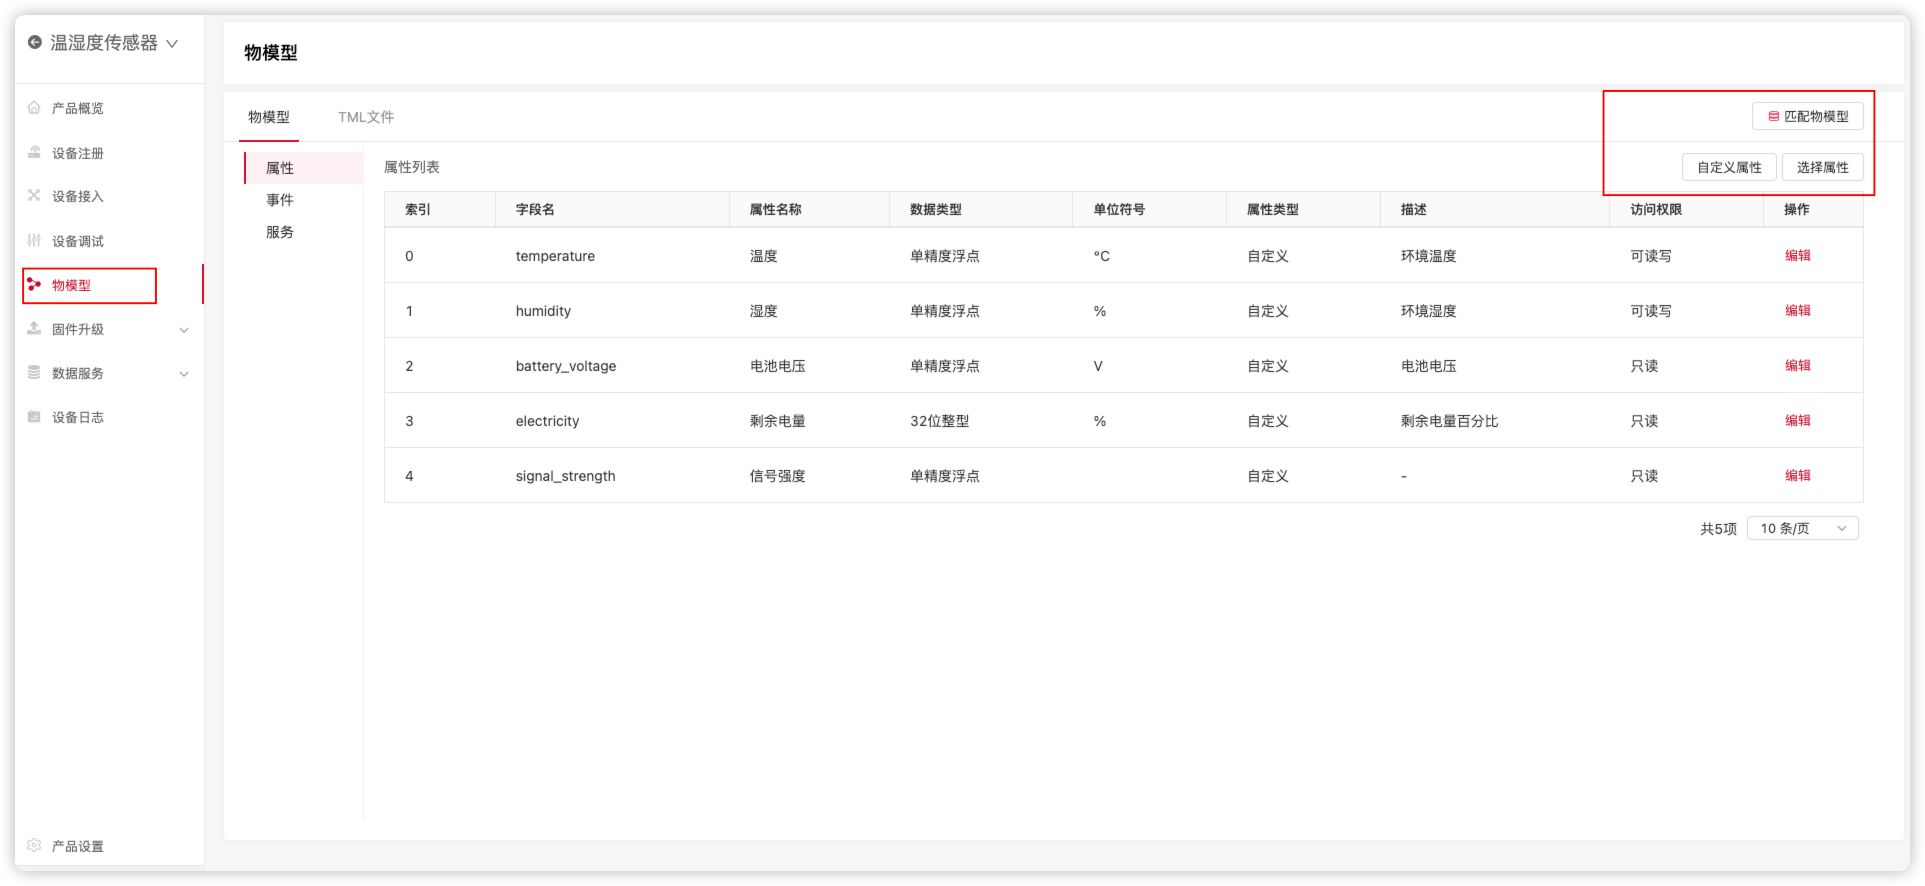Open the 10 条/页 page size dropdown
Image resolution: width=1925 pixels, height=886 pixels.
point(1802,528)
